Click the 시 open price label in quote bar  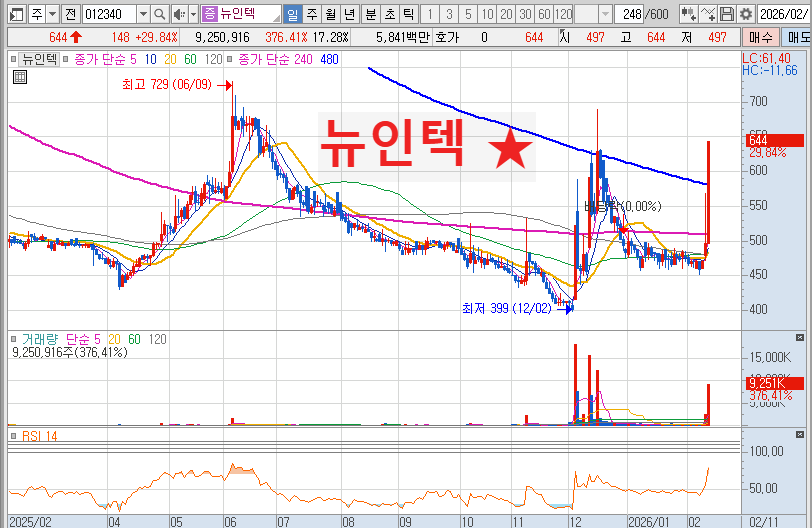click(x=565, y=37)
